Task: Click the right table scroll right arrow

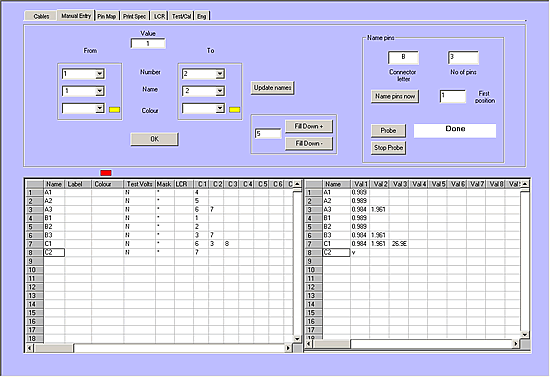Action: click(x=516, y=344)
